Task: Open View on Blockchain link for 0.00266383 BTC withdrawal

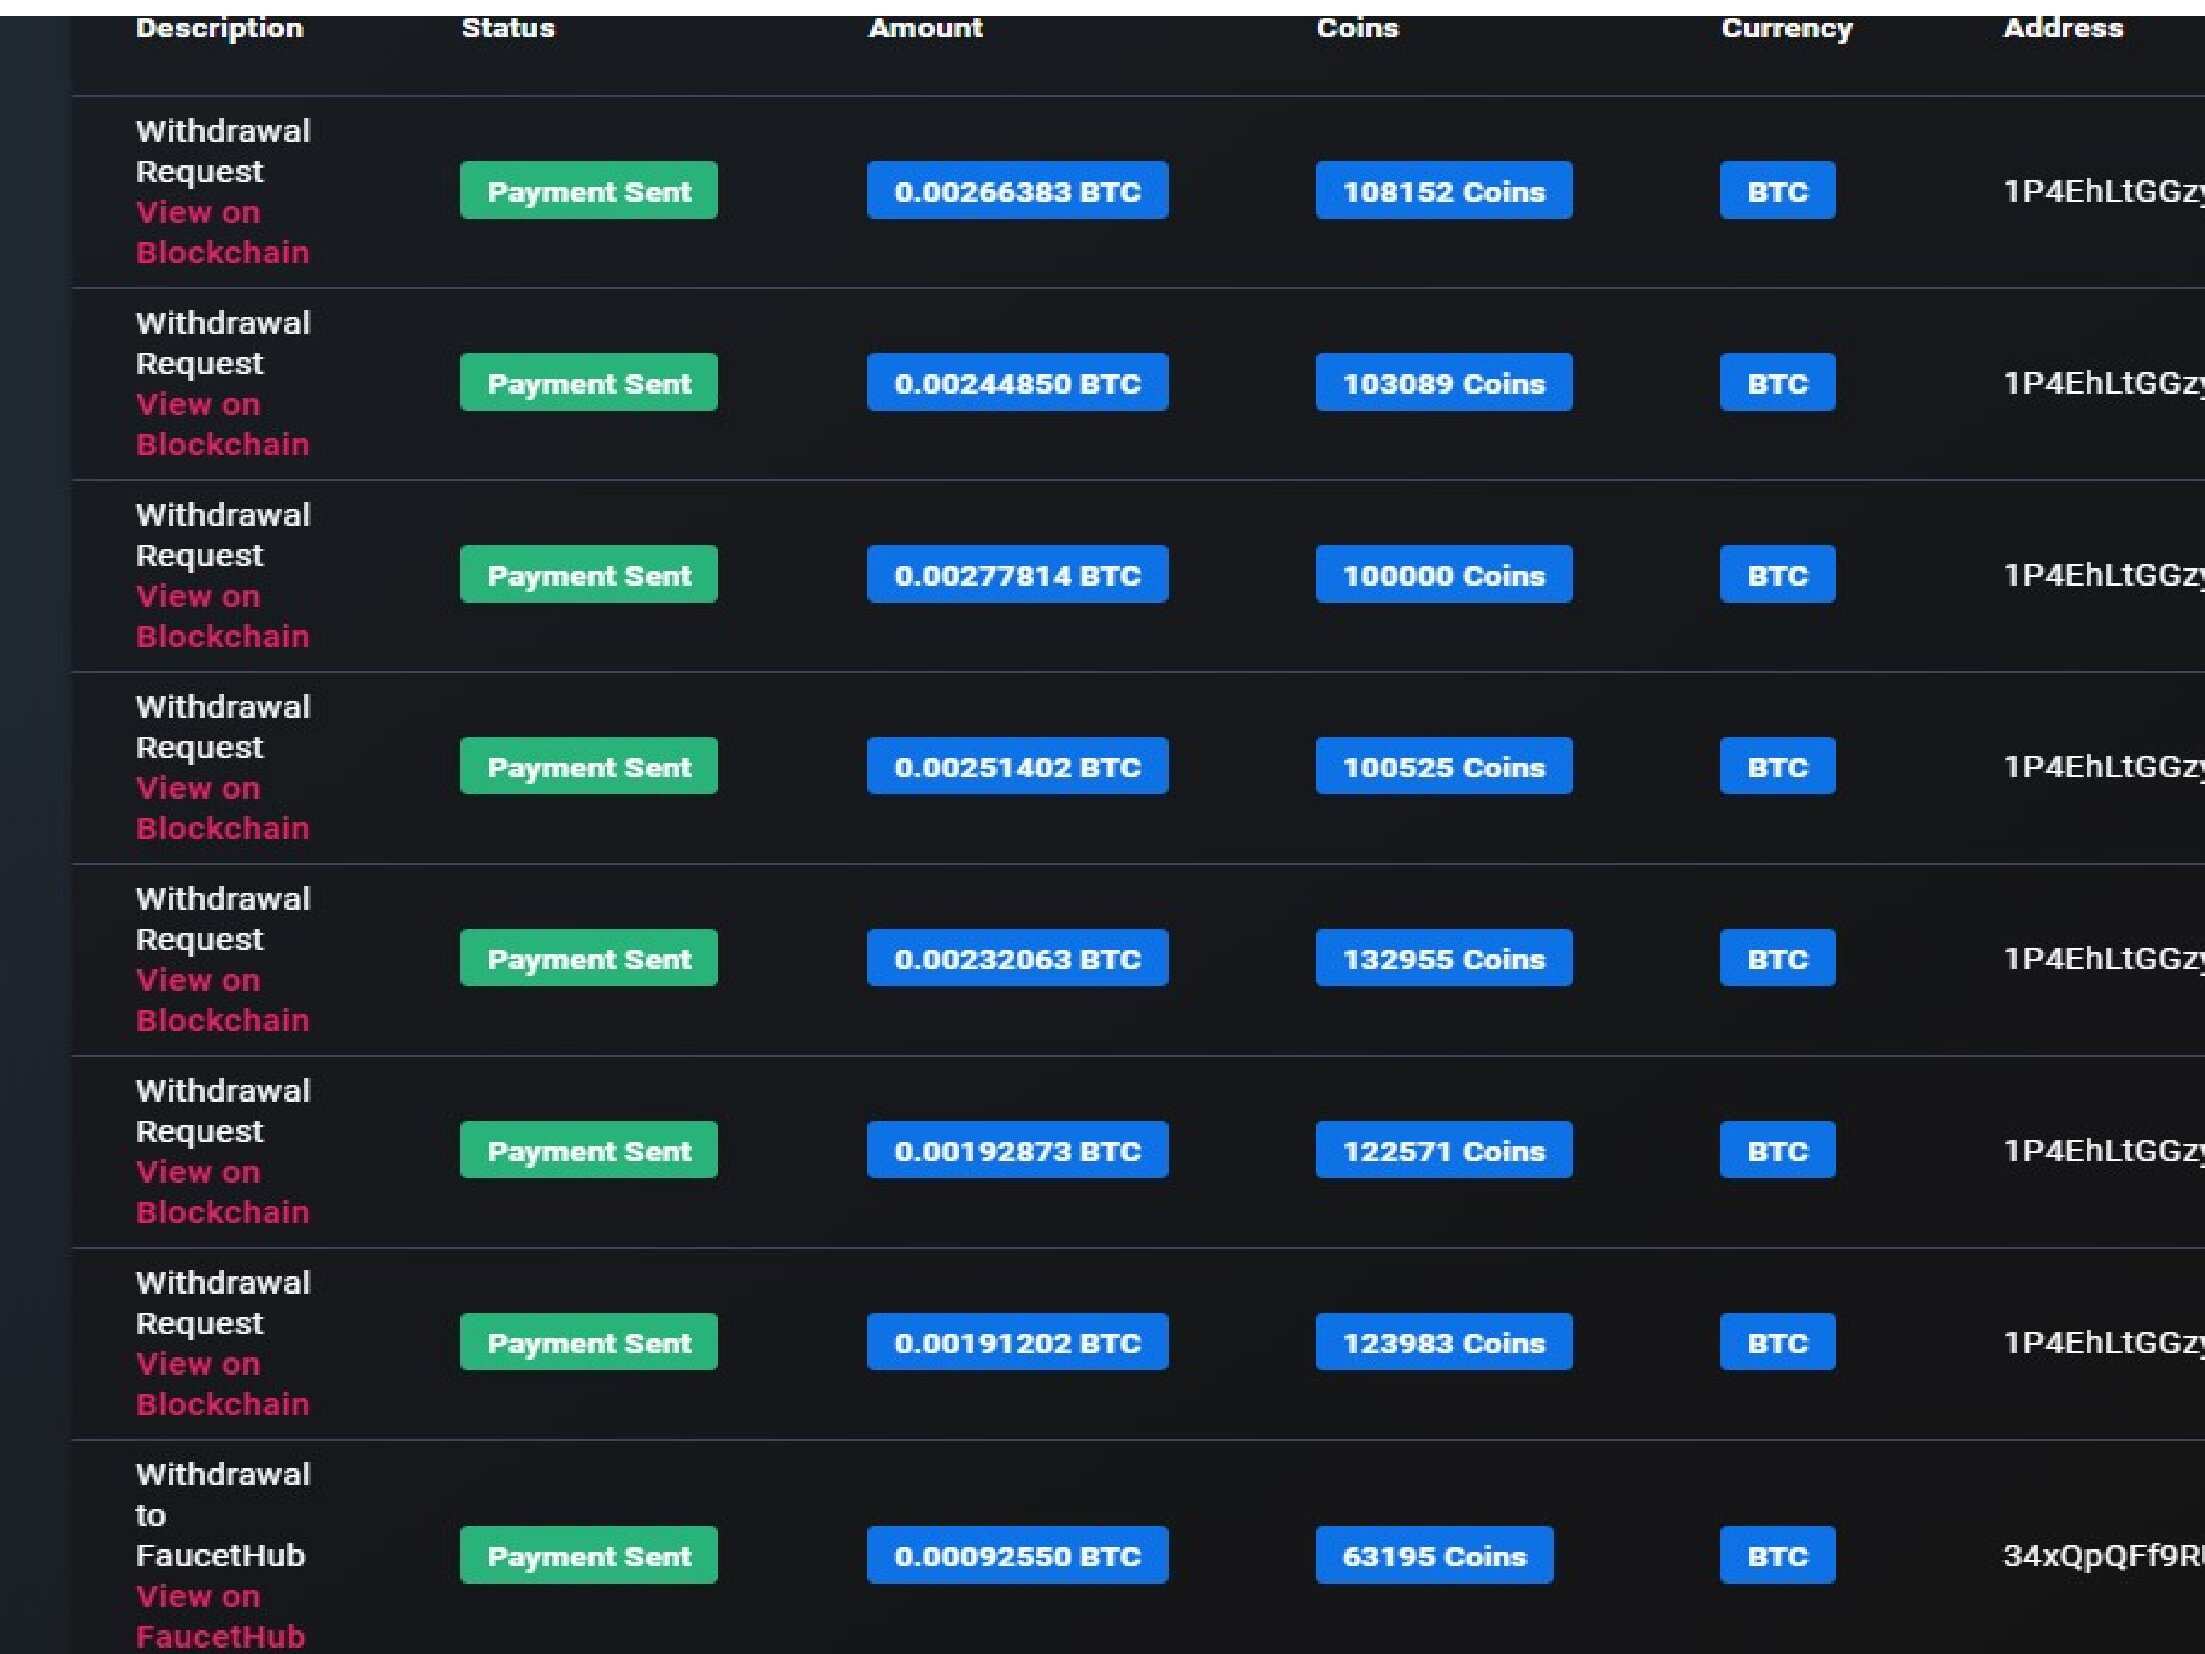Action: pos(222,232)
